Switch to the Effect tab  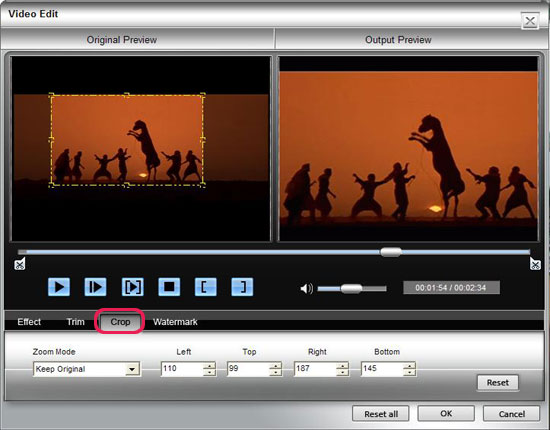[29, 322]
